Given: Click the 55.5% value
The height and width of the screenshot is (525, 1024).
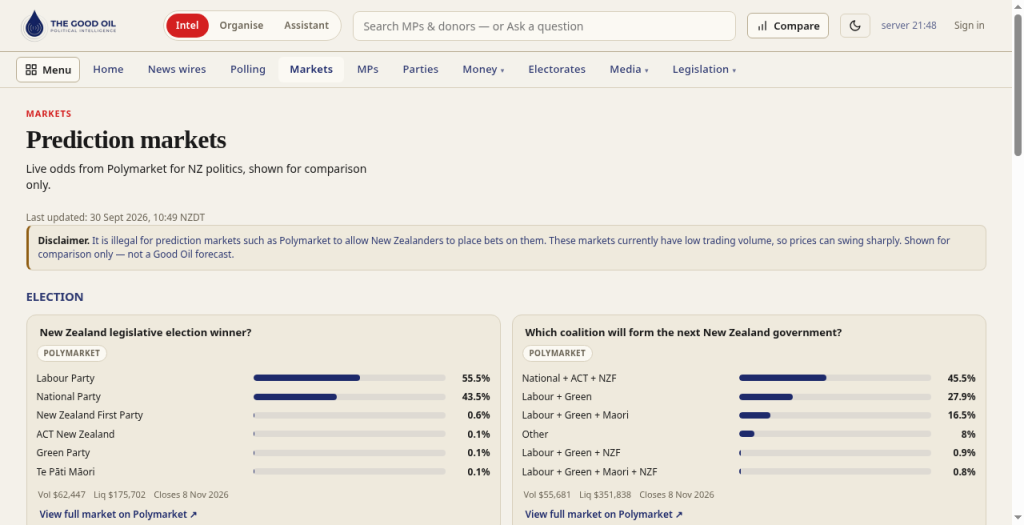Looking at the screenshot, I should [x=475, y=378].
